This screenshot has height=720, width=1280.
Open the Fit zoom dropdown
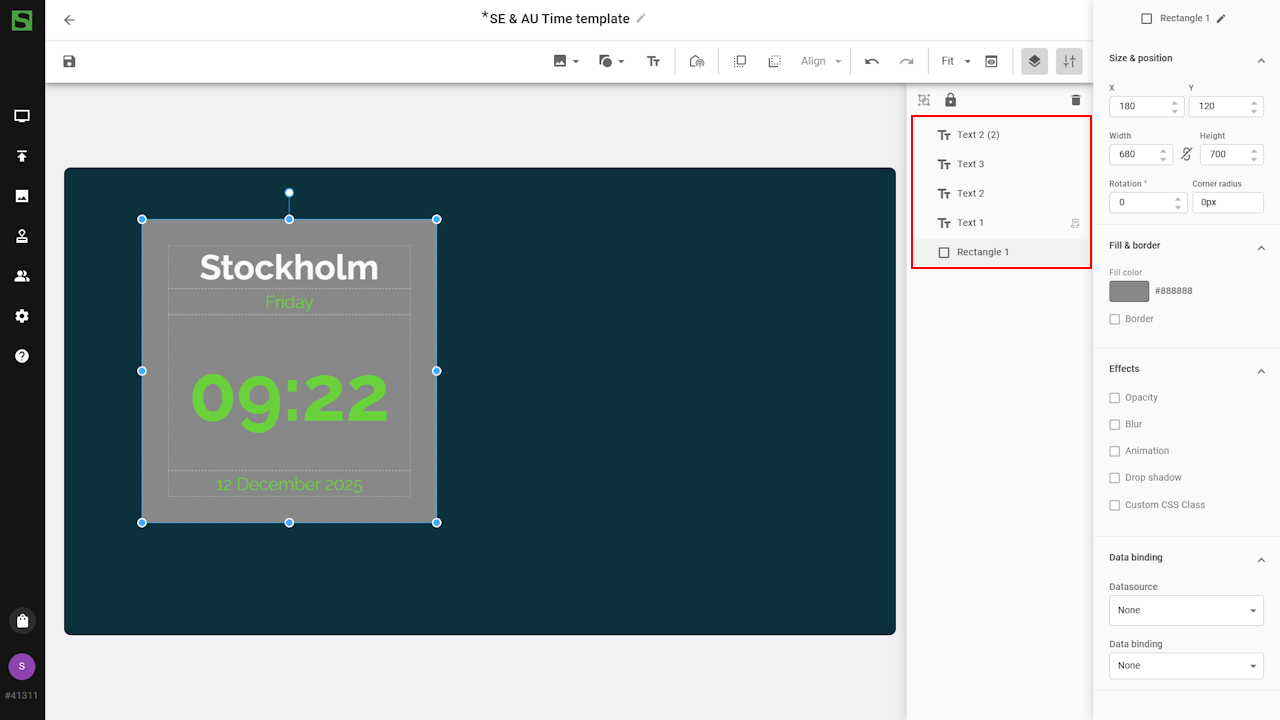pos(956,61)
